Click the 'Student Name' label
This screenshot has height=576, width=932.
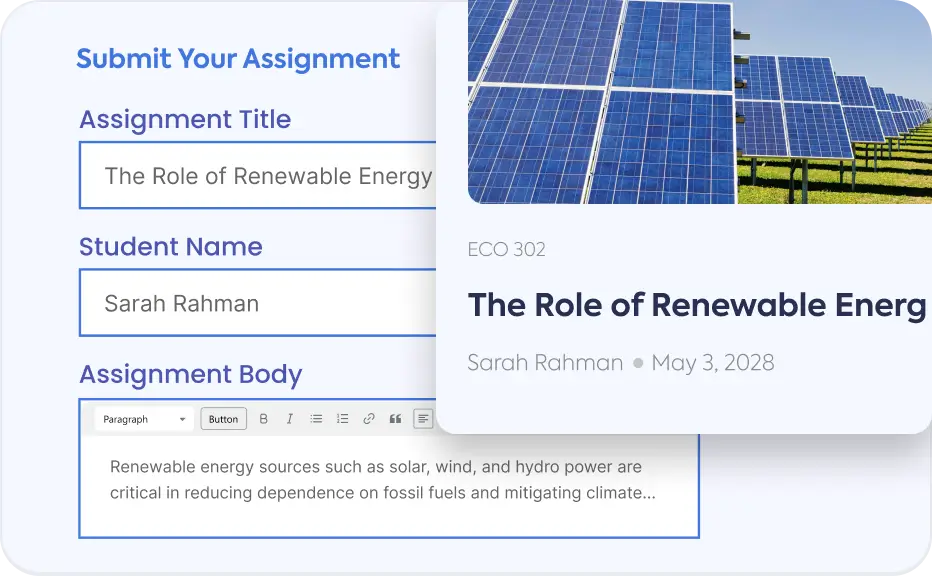click(171, 247)
